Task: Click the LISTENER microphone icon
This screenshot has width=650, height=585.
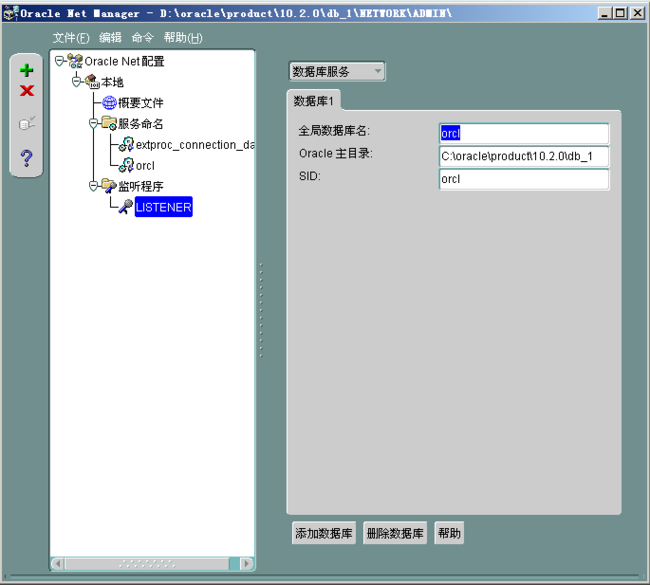Action: (x=126, y=206)
